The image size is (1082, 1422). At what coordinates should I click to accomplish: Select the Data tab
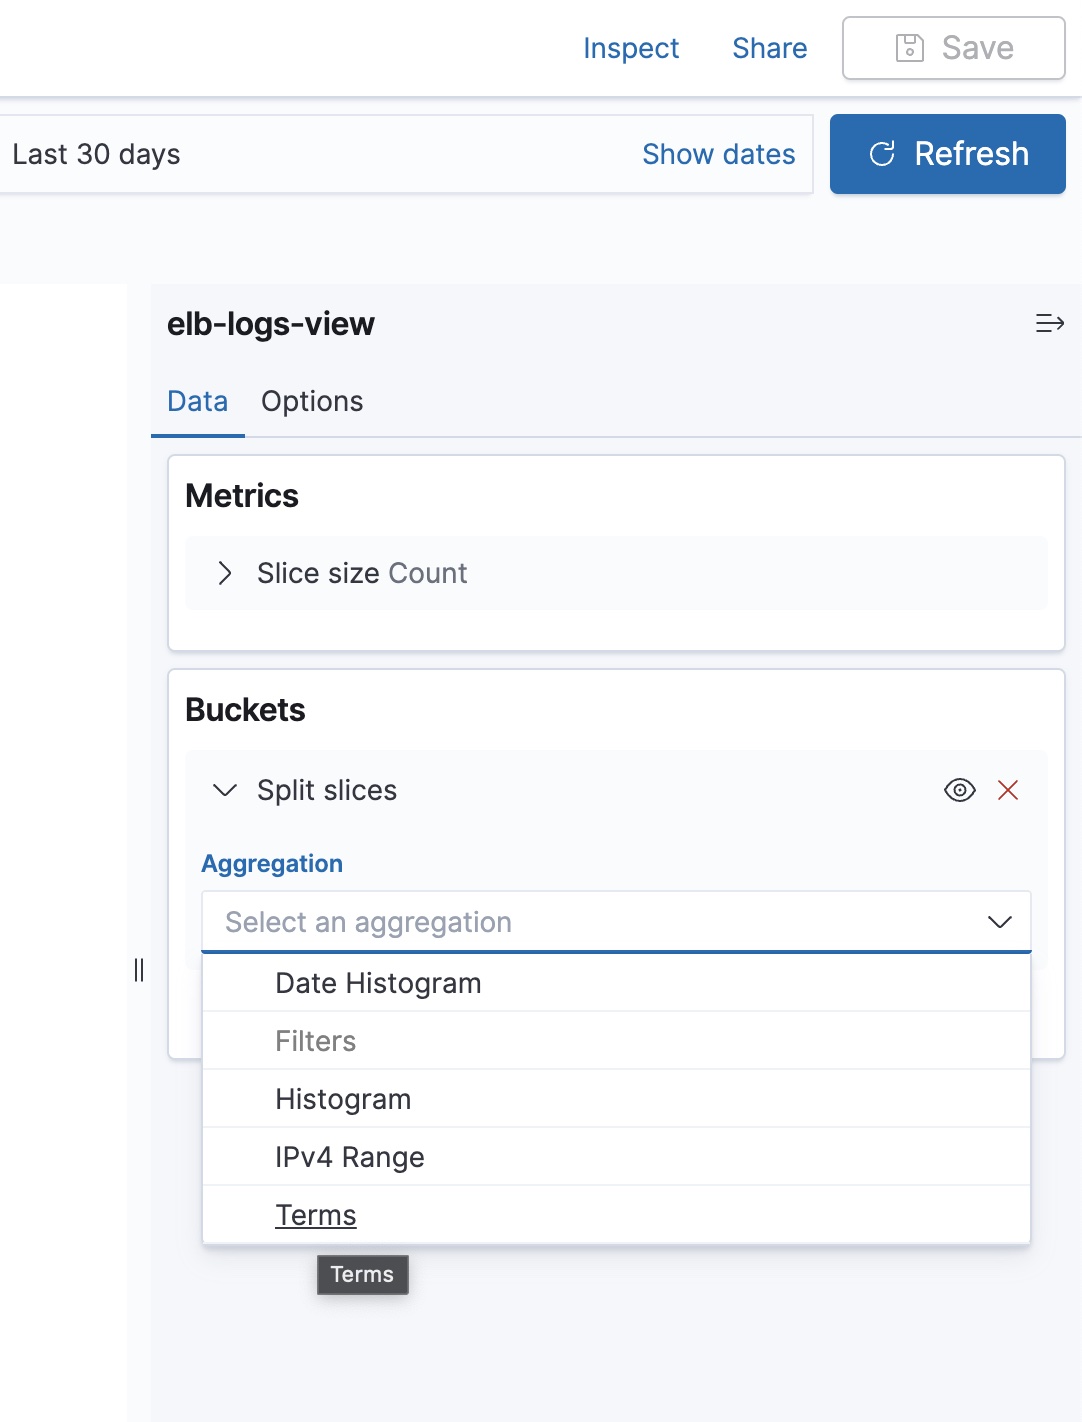[198, 401]
